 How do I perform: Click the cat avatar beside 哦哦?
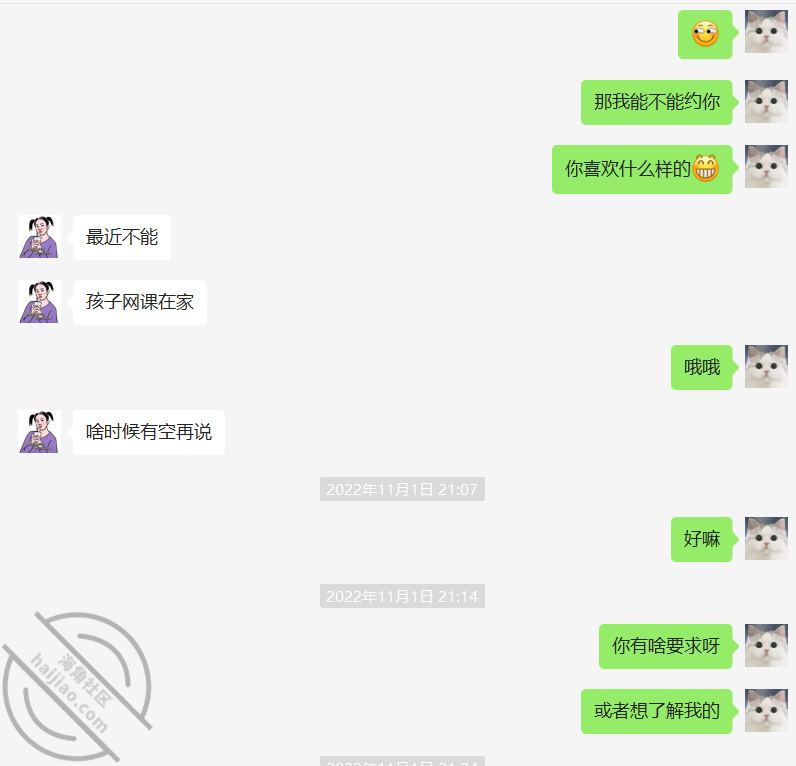[x=766, y=367]
